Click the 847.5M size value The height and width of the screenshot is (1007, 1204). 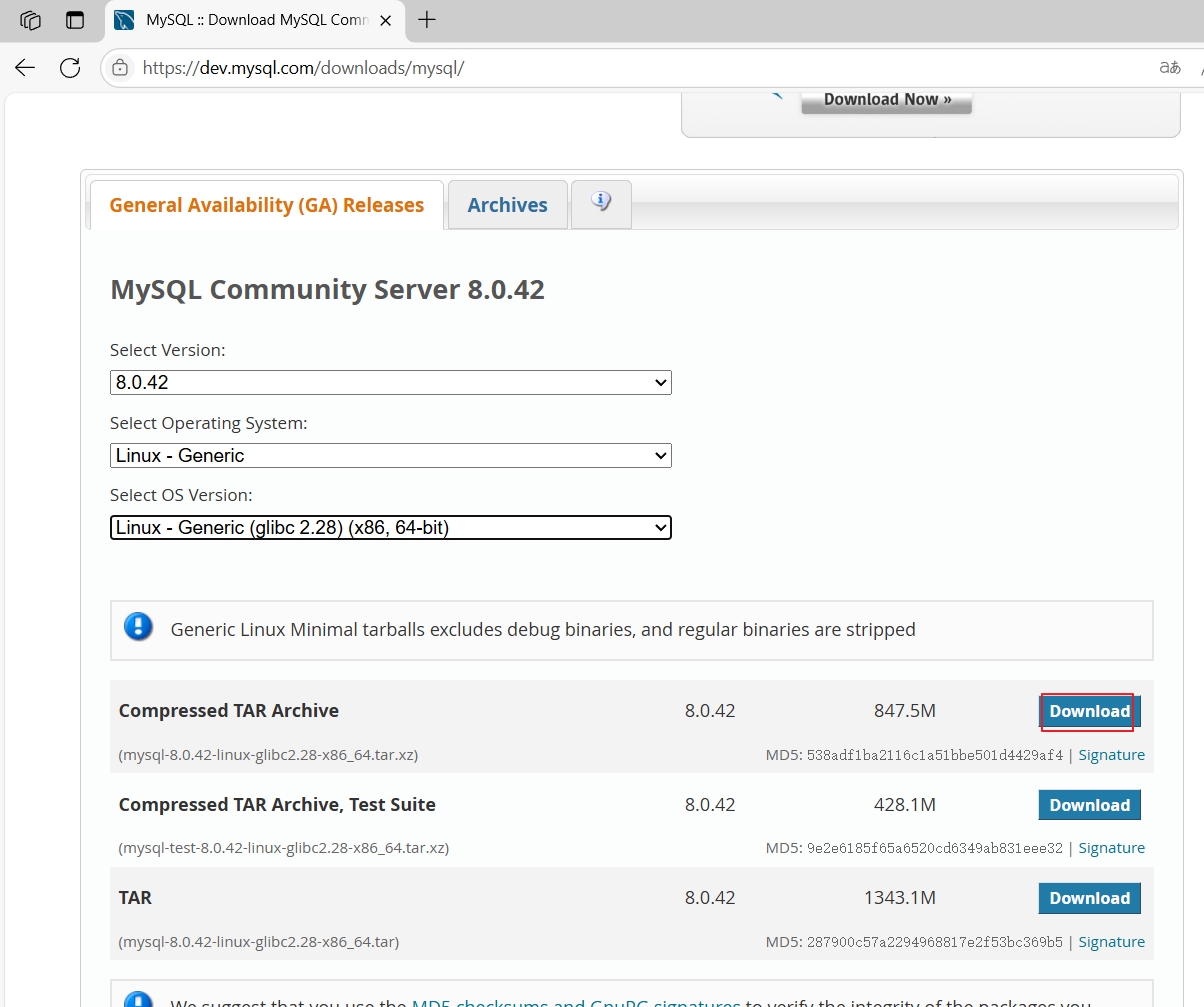coord(904,711)
